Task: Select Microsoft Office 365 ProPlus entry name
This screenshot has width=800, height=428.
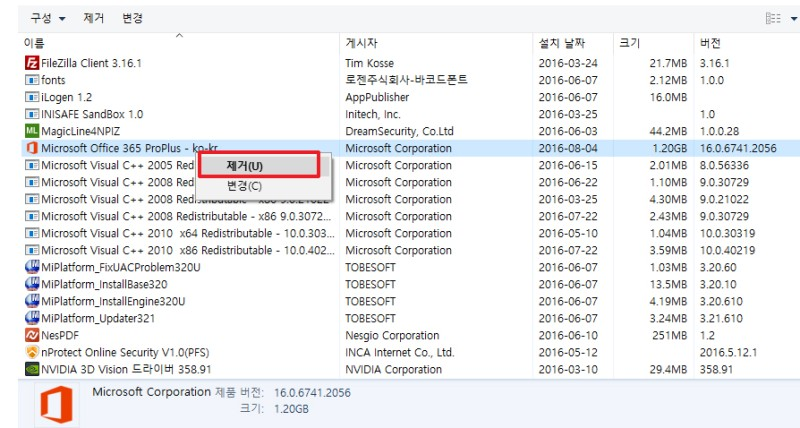Action: click(130, 148)
